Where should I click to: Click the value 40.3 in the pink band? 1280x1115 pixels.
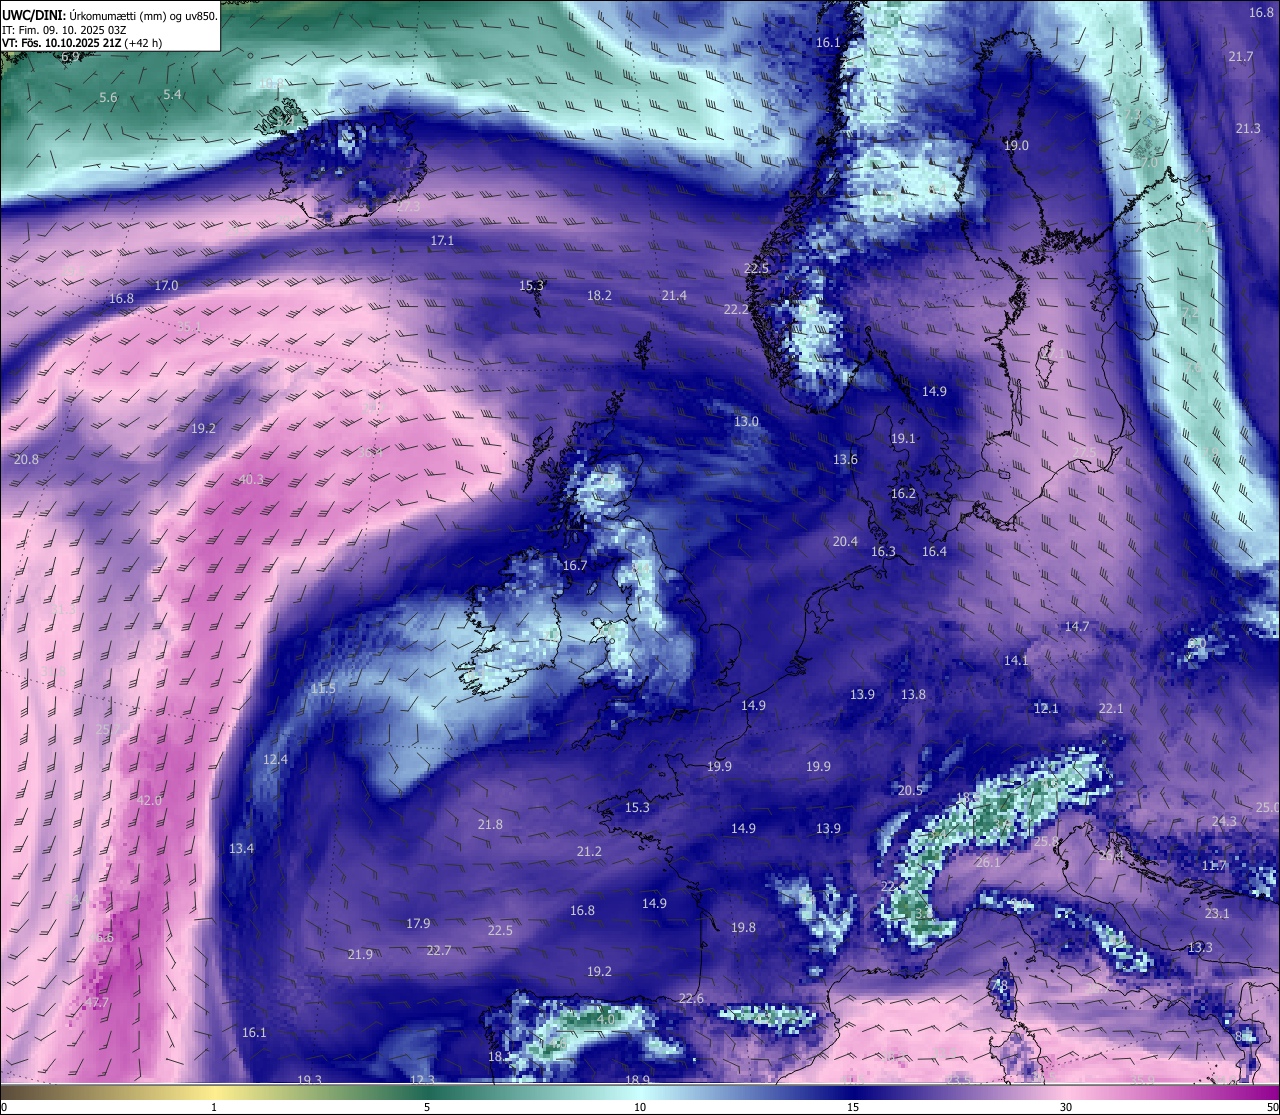252,480
